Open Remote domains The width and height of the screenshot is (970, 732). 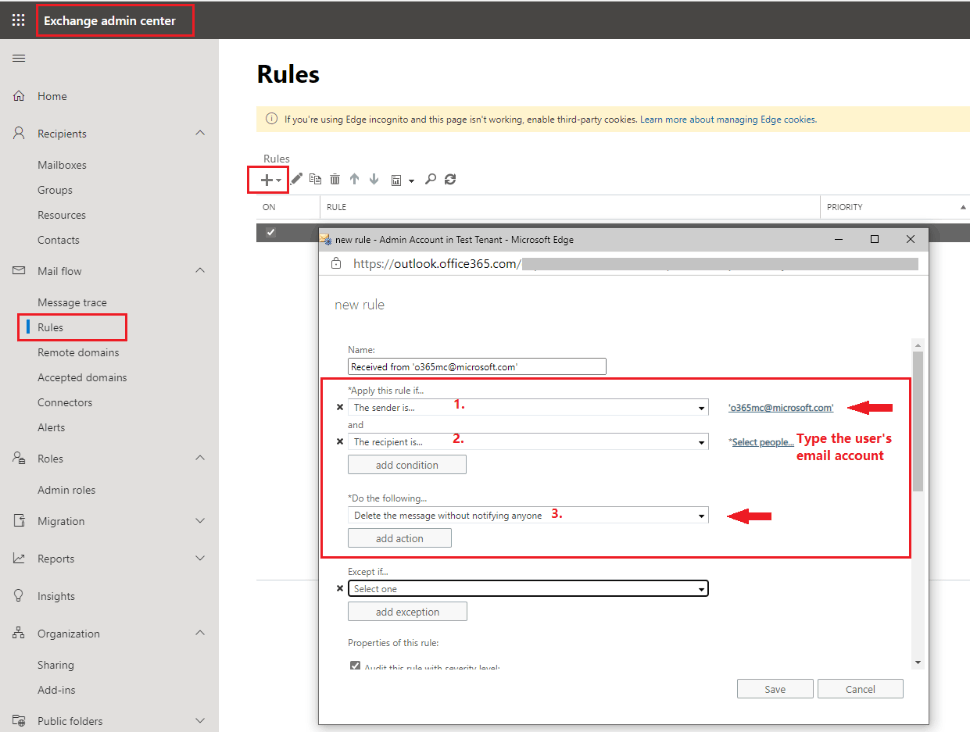pyautogui.click(x=78, y=352)
